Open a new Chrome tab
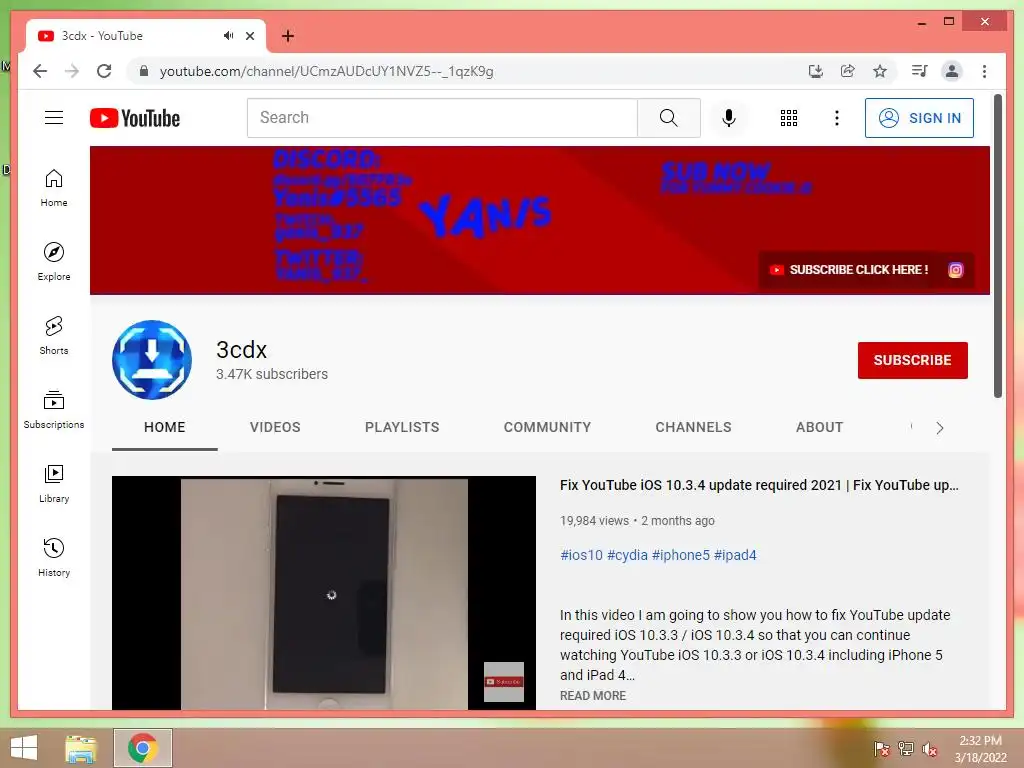 [x=287, y=36]
